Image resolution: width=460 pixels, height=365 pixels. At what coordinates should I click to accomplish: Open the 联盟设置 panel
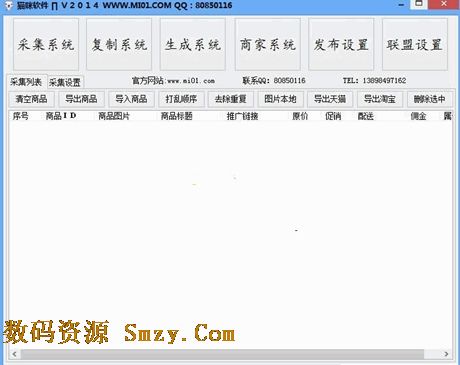415,44
